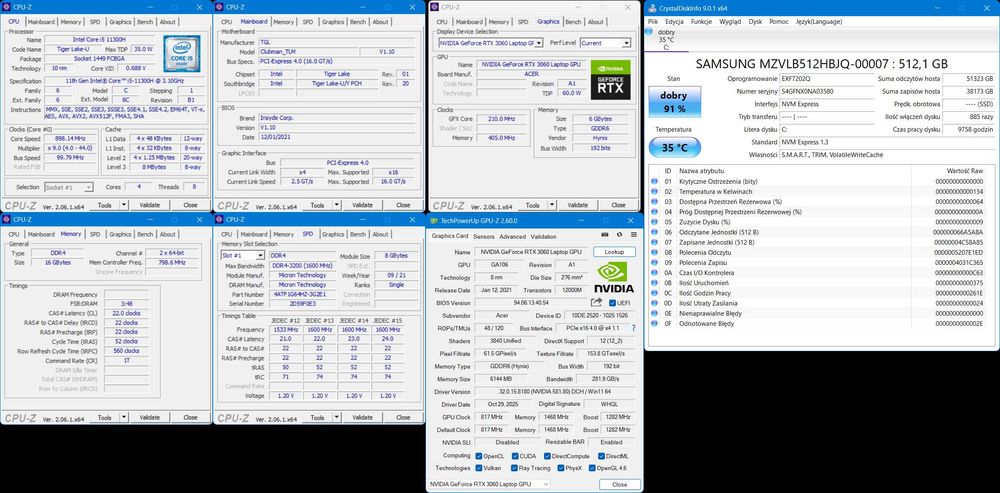
Task: Select the Dysk menu in CrystalDiskInfo
Action: click(x=755, y=21)
